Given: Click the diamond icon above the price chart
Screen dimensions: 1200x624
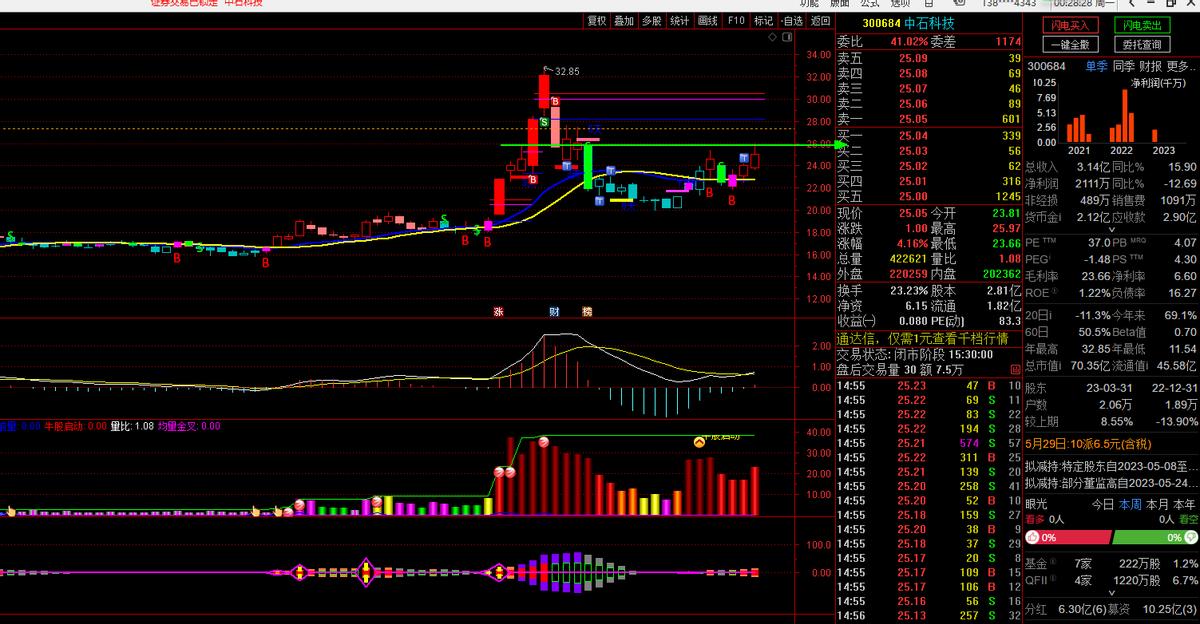Looking at the screenshot, I should click(x=772, y=36).
